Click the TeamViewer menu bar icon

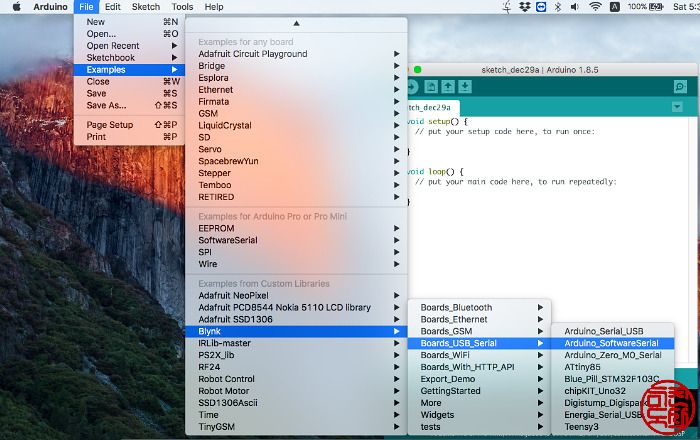pos(541,7)
